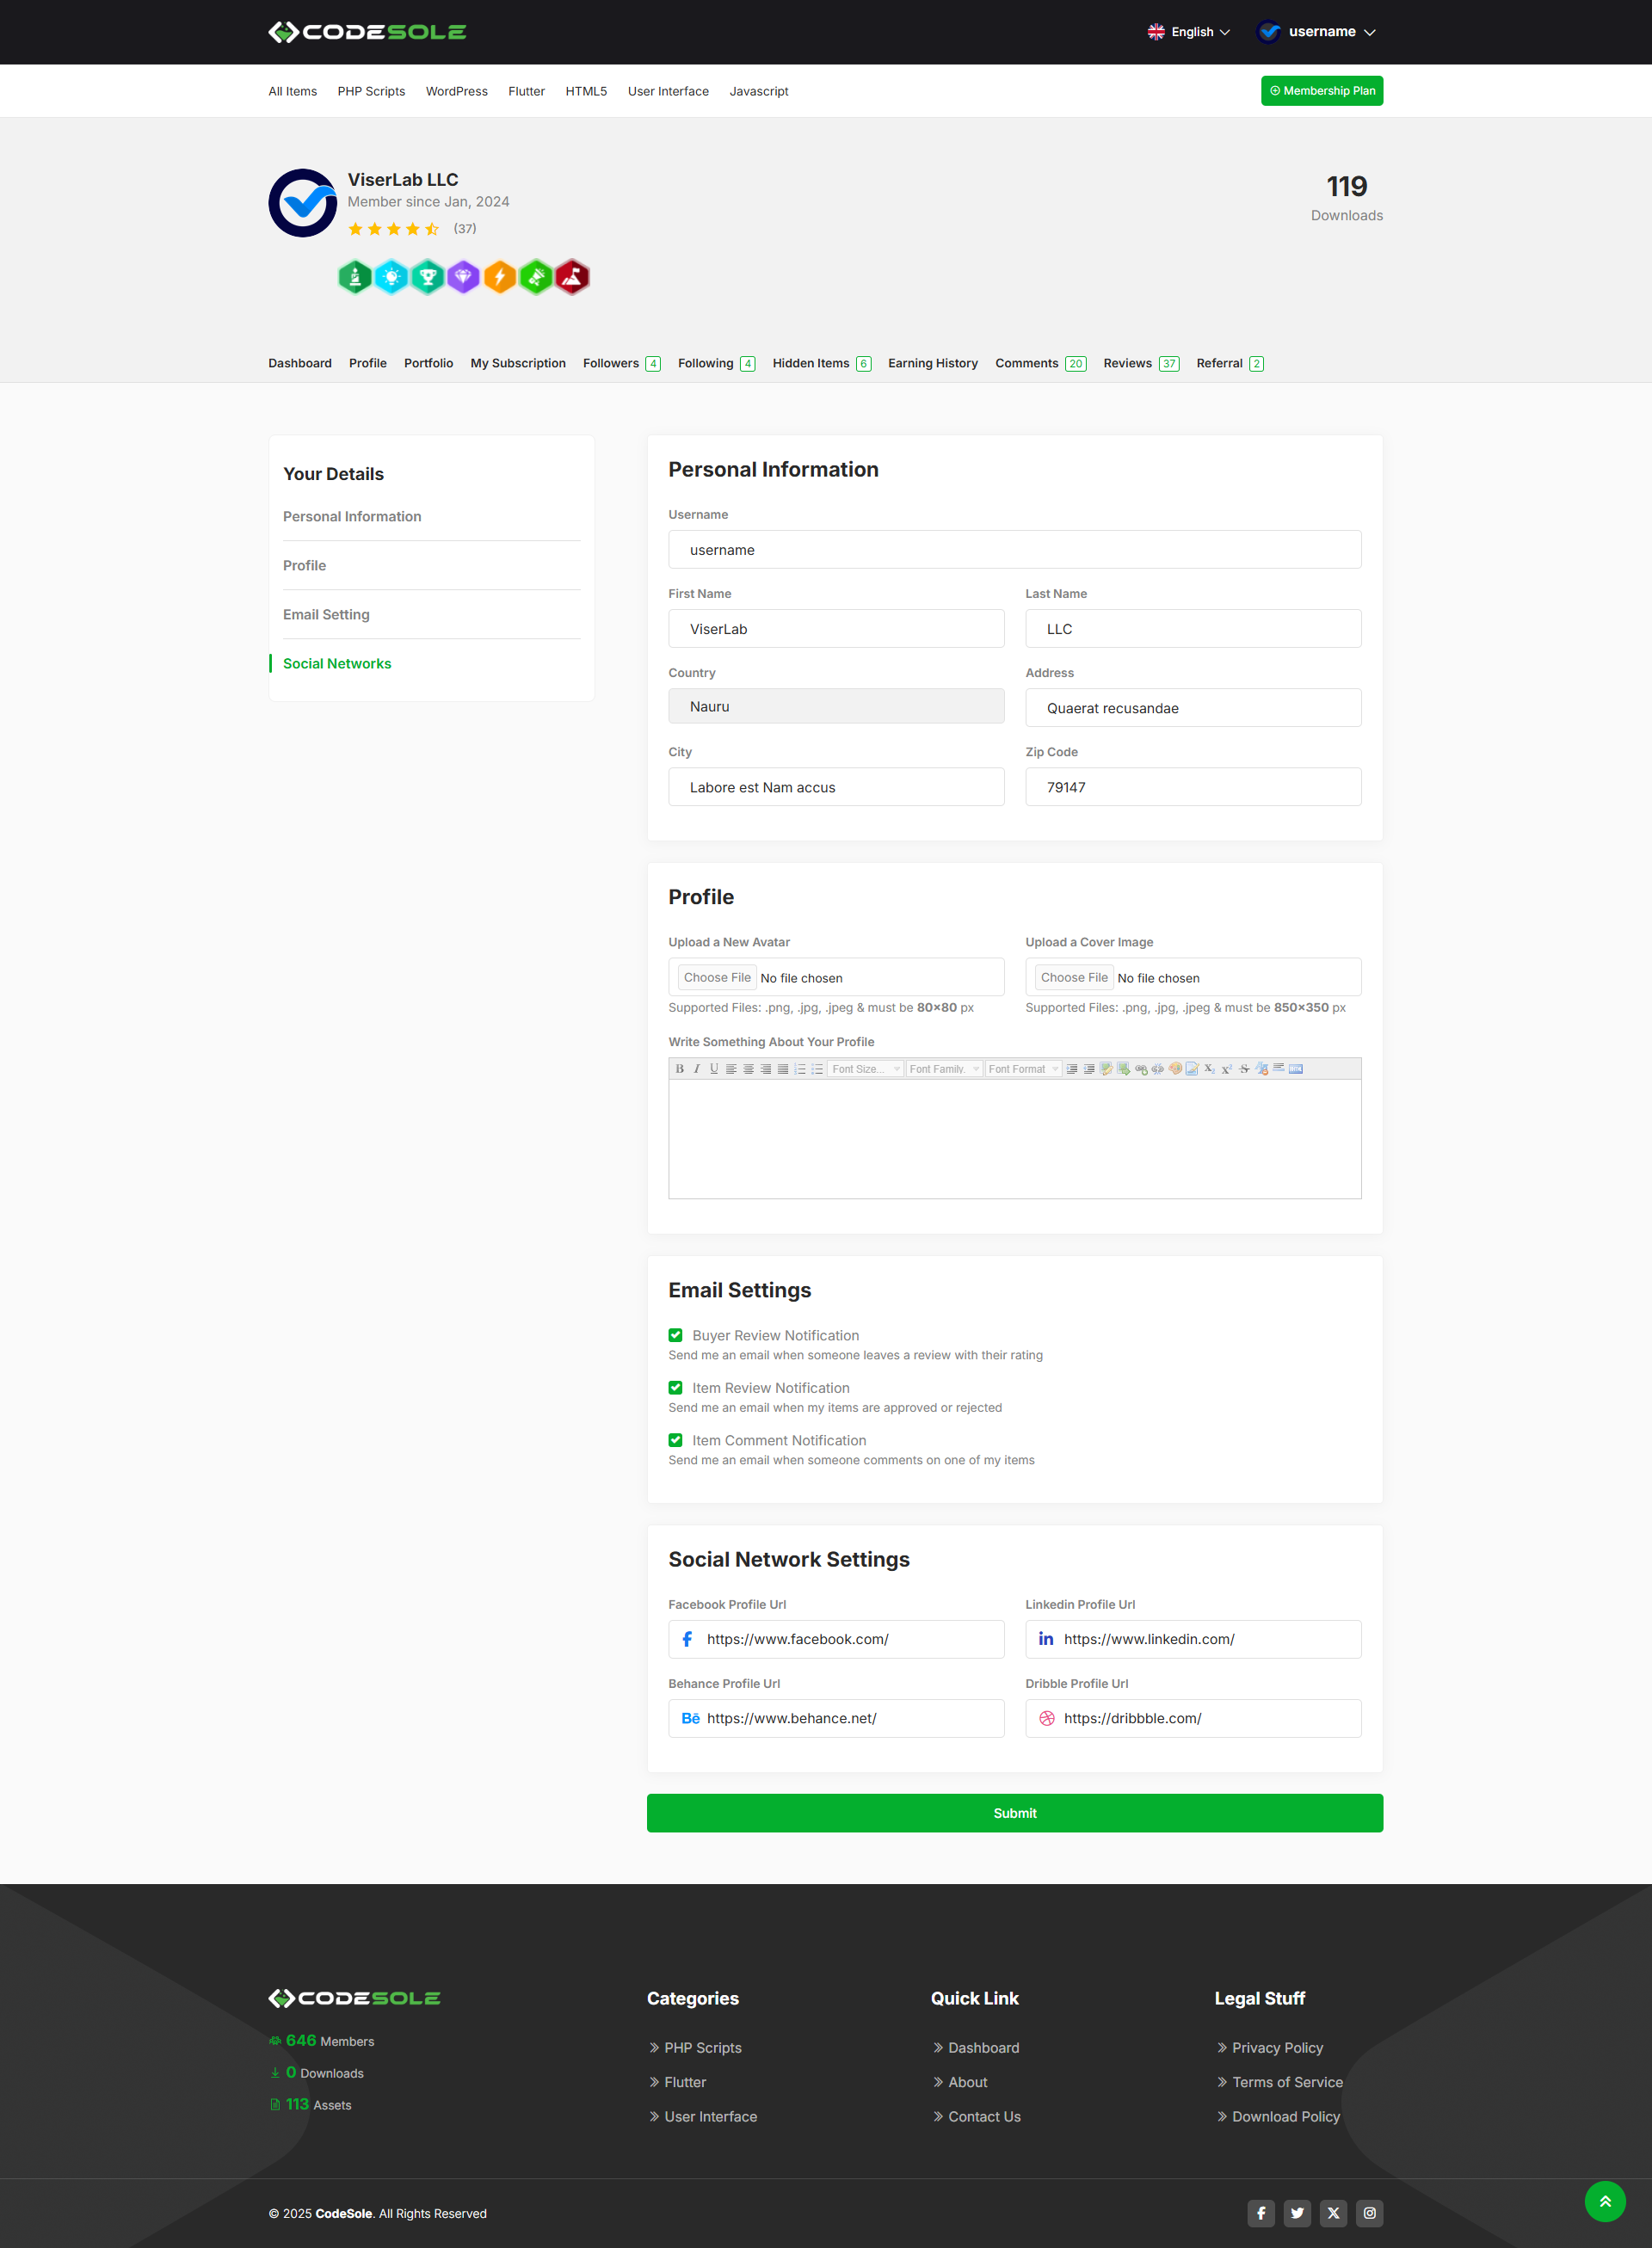This screenshot has width=1652, height=2248.
Task: Open the Earning History tab
Action: [932, 363]
